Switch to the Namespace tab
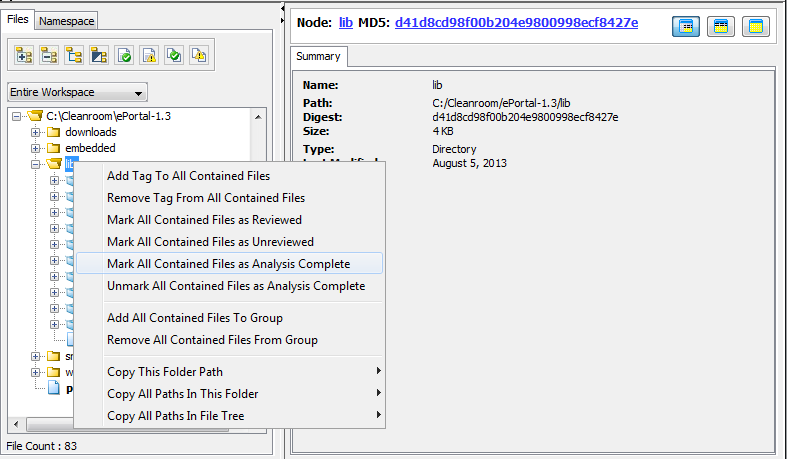Image resolution: width=787 pixels, height=459 pixels. pos(67,21)
